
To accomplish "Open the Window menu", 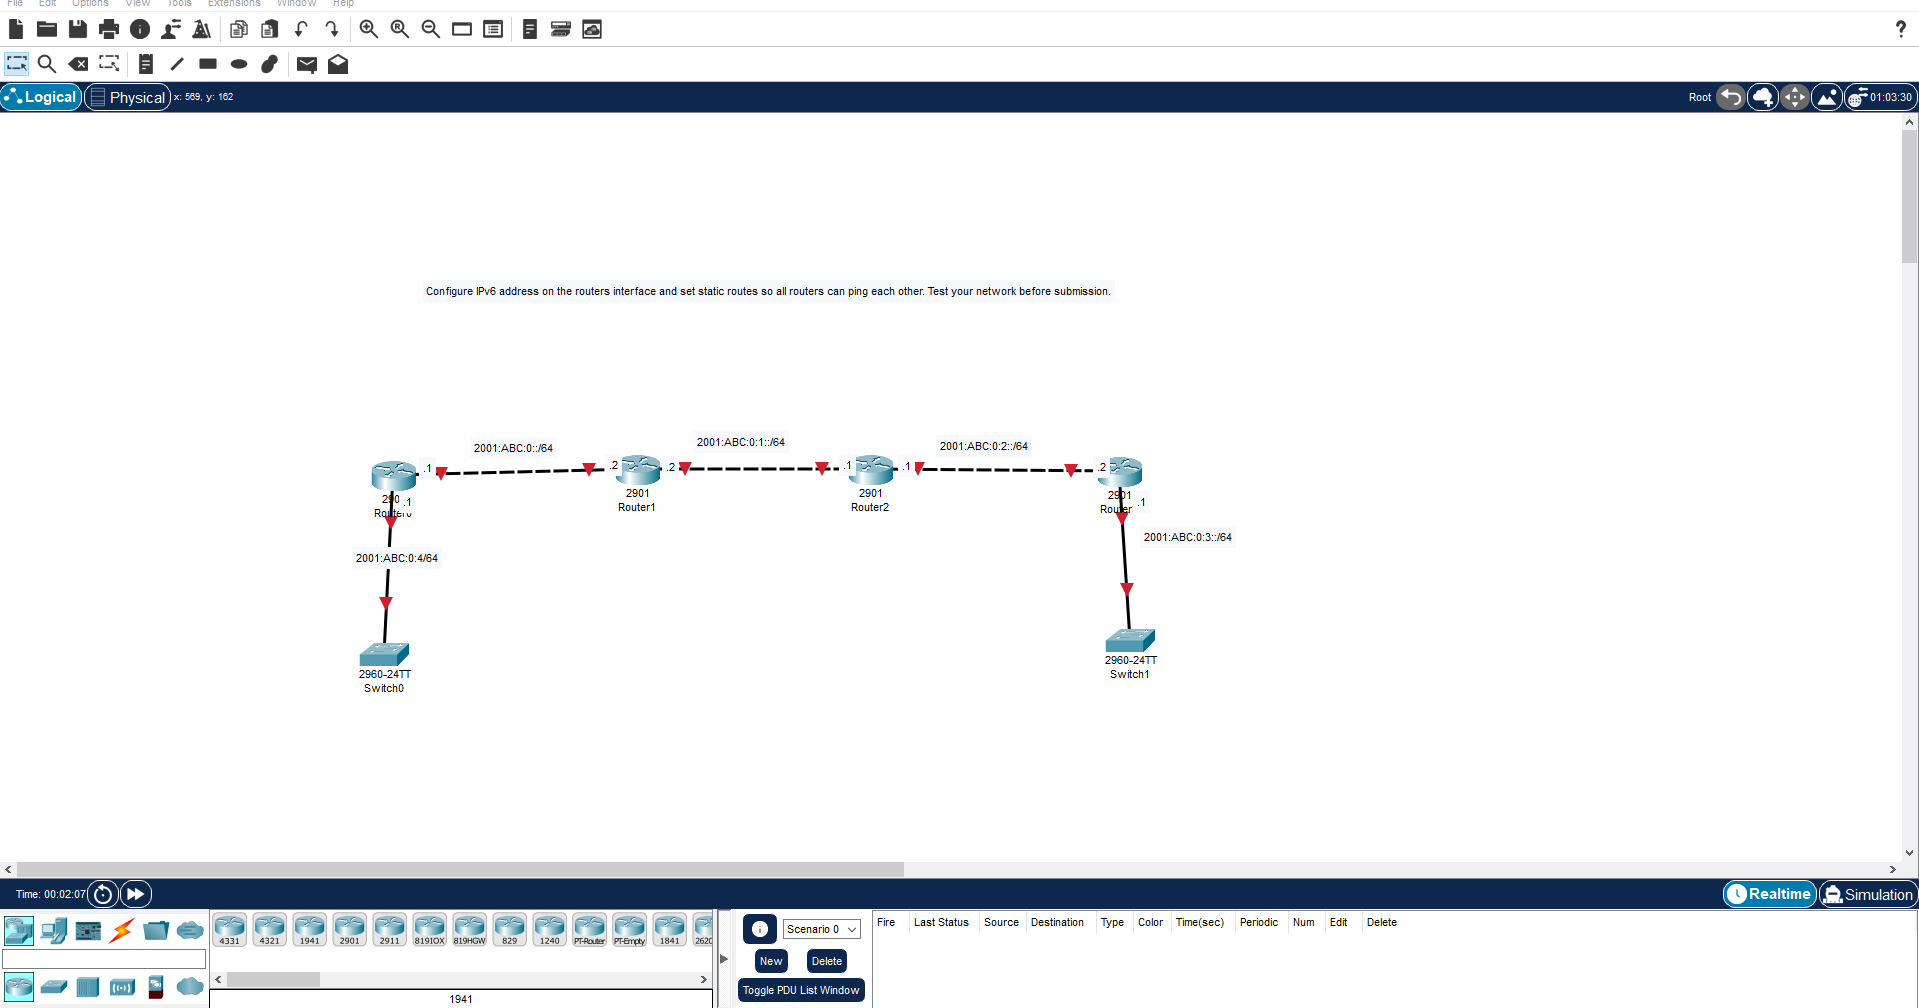I will click(296, 4).
